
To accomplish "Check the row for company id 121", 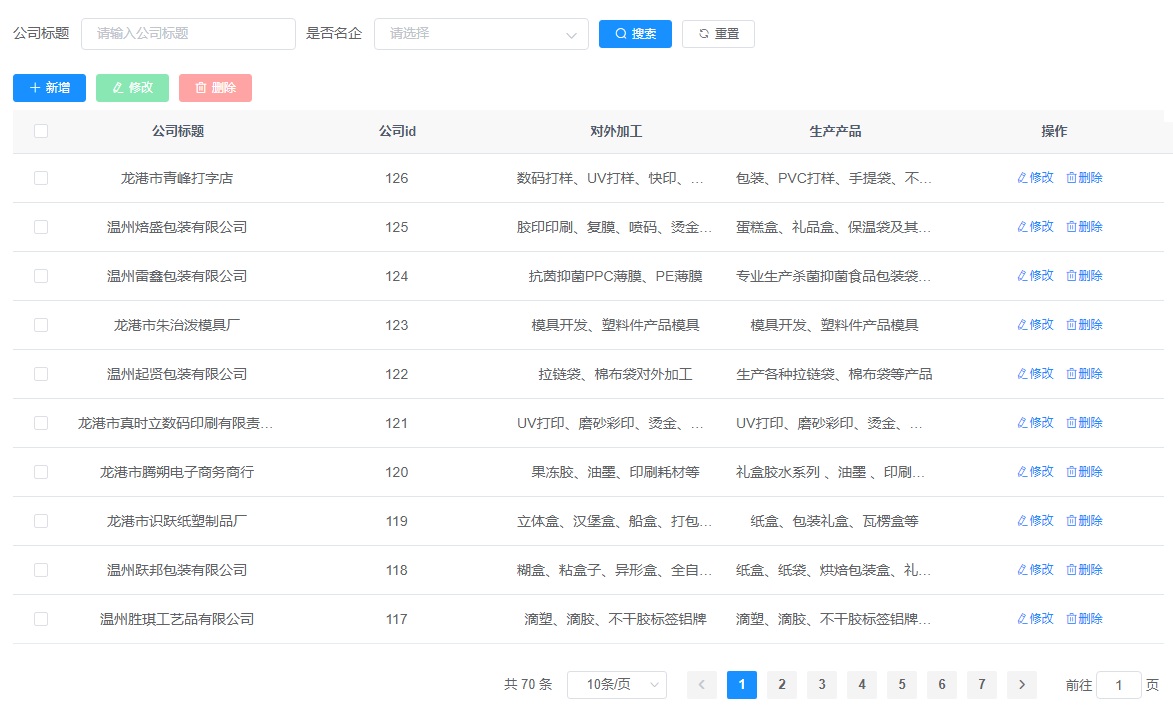I will coord(41,423).
